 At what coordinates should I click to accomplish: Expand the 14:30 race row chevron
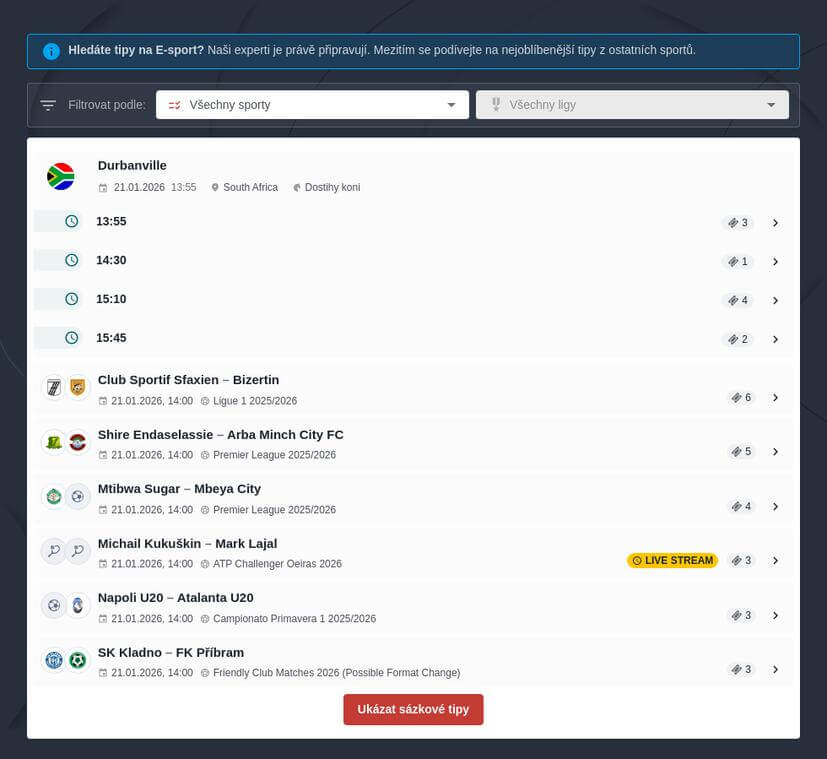(x=775, y=262)
